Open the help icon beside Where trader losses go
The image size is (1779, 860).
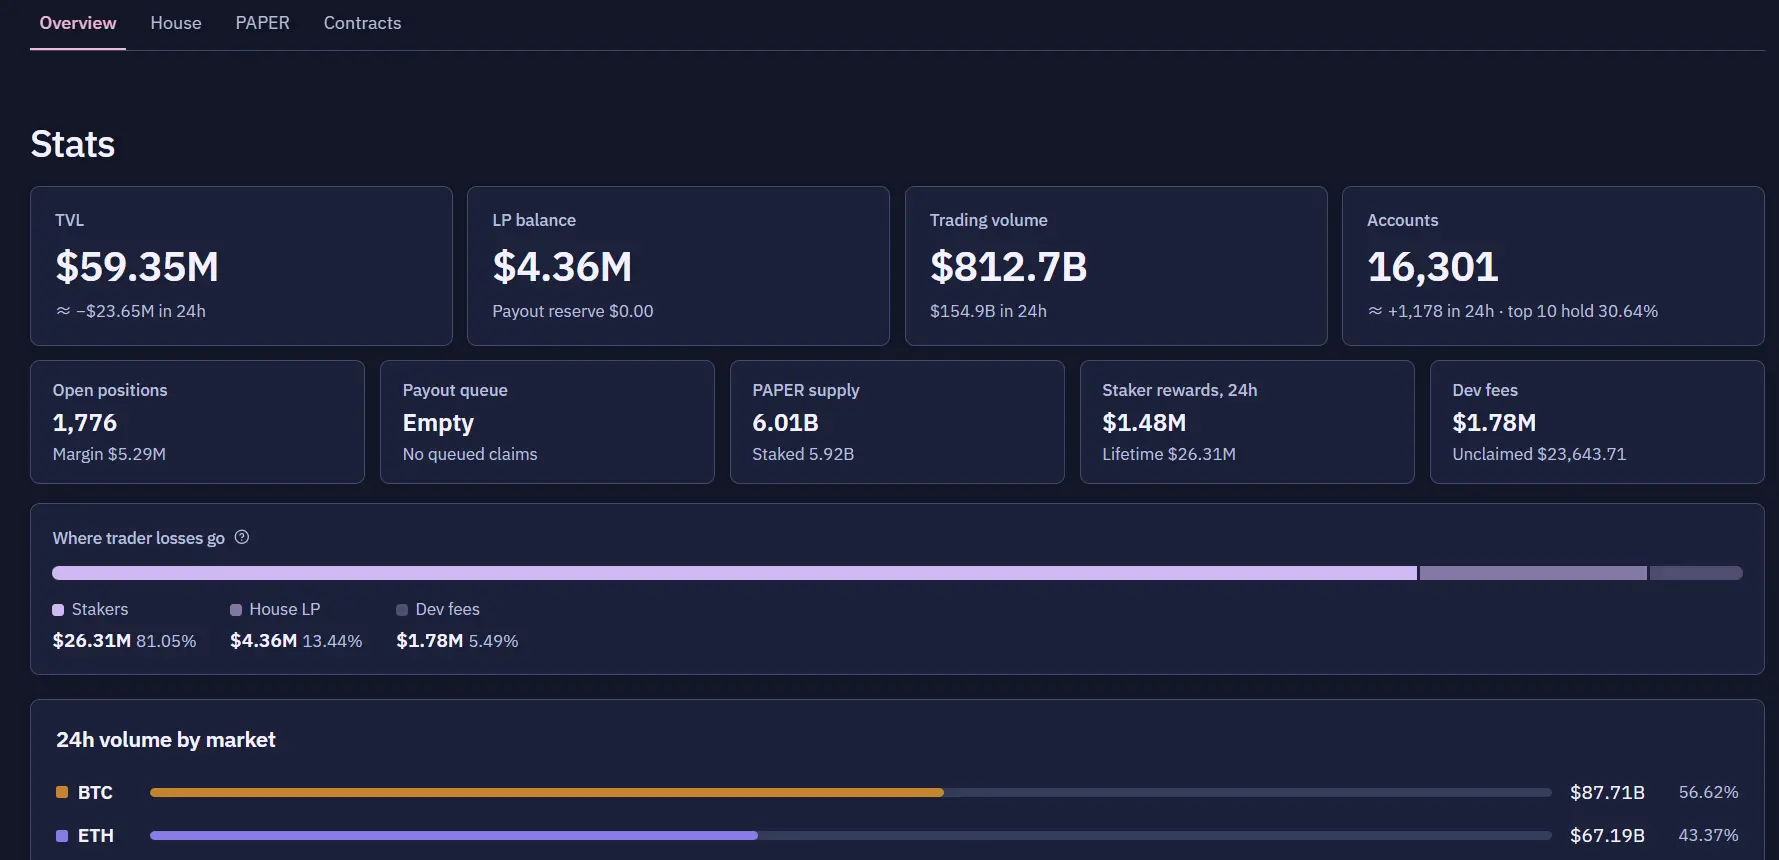pos(242,538)
